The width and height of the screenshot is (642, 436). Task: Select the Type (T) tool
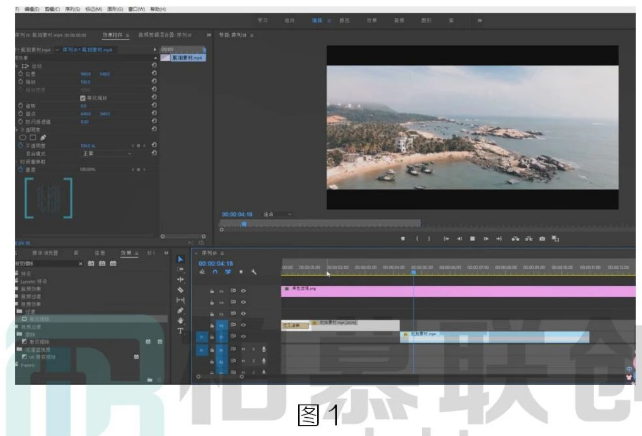click(180, 331)
